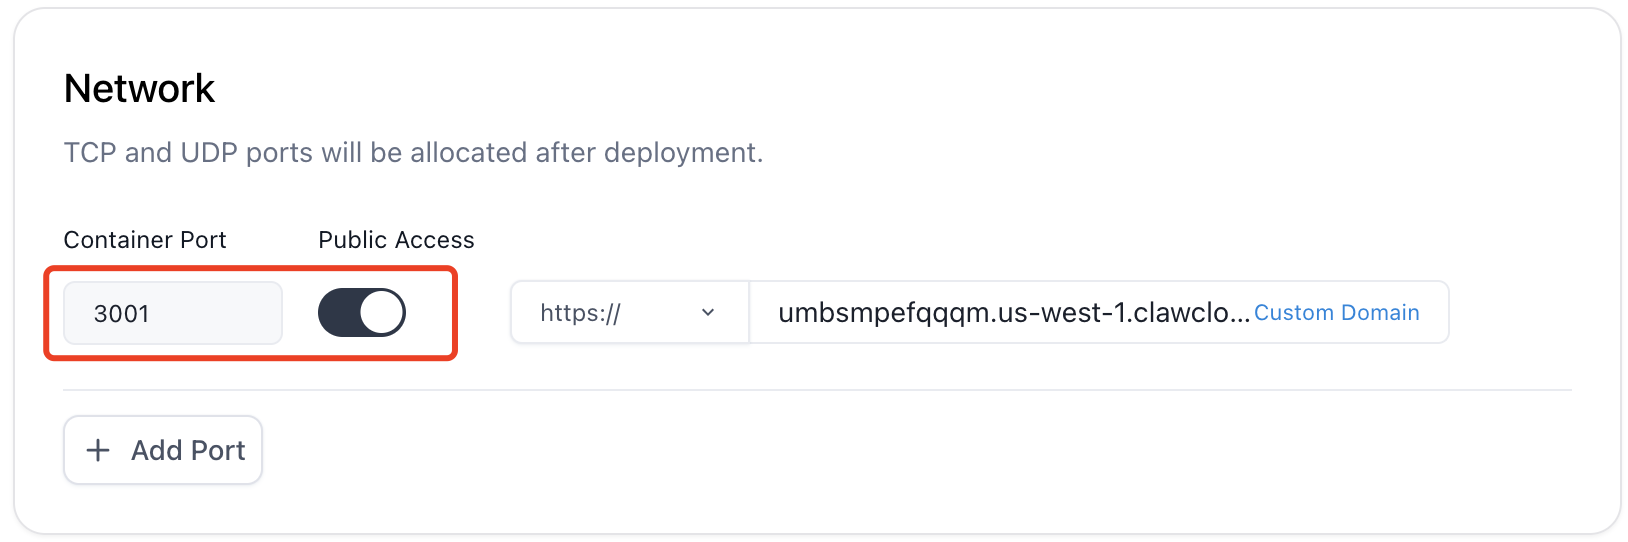The width and height of the screenshot is (1628, 542).
Task: Click the Container Port label
Action: 145,240
